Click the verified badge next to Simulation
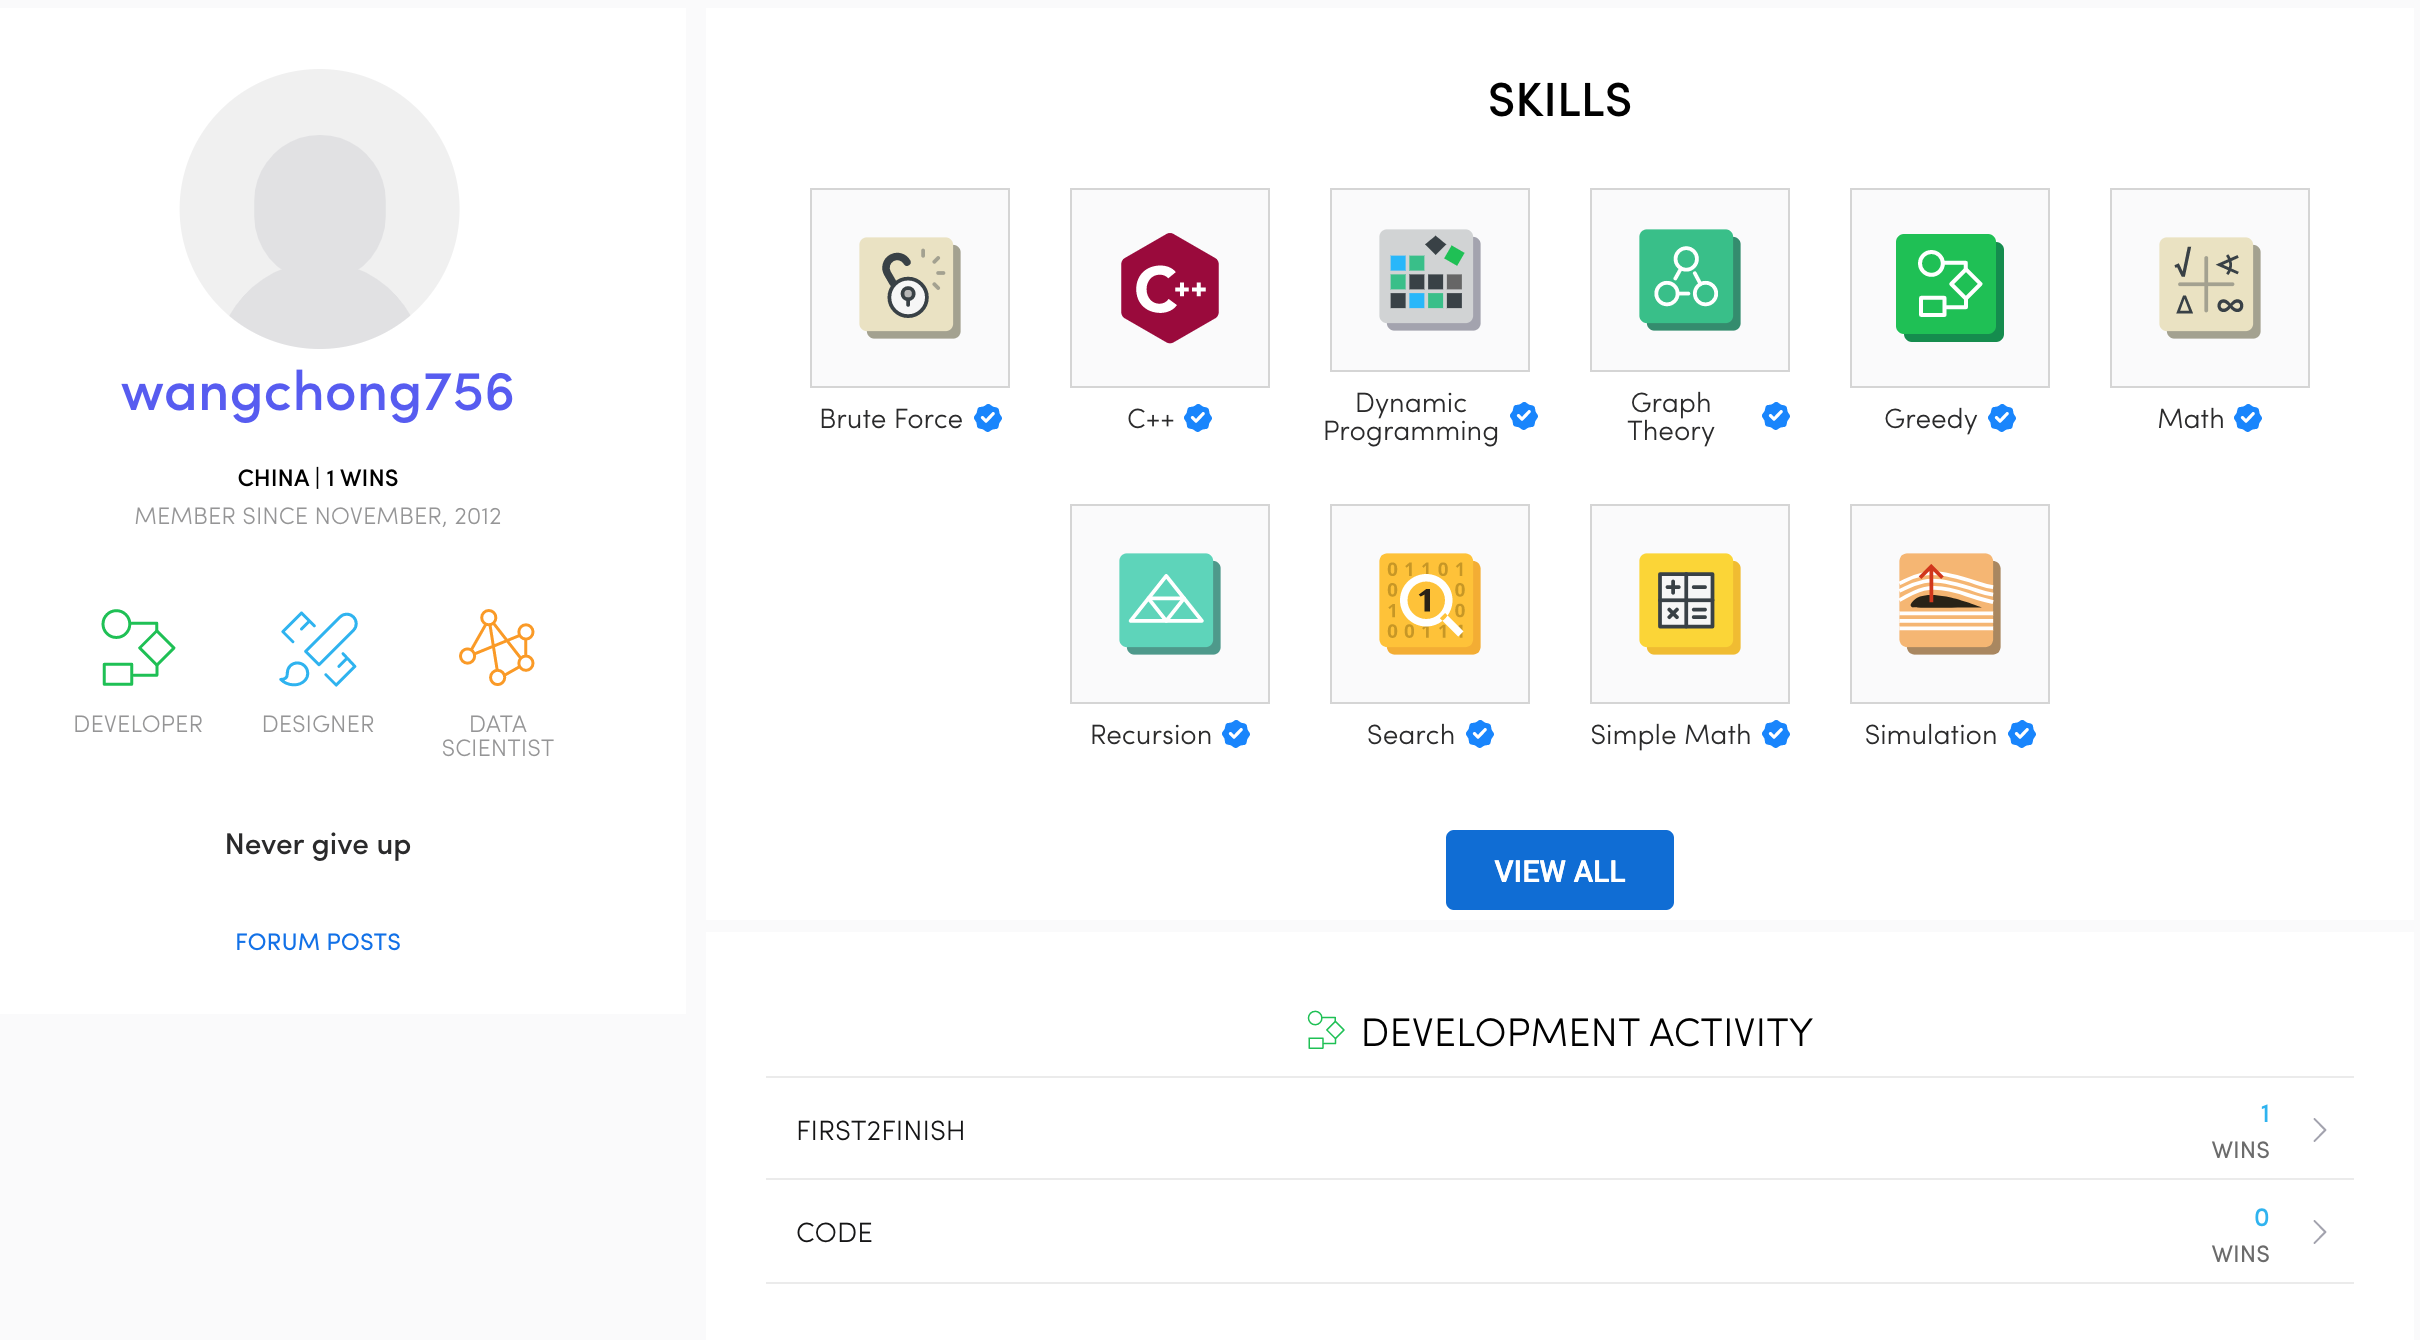This screenshot has width=2420, height=1340. [2022, 734]
